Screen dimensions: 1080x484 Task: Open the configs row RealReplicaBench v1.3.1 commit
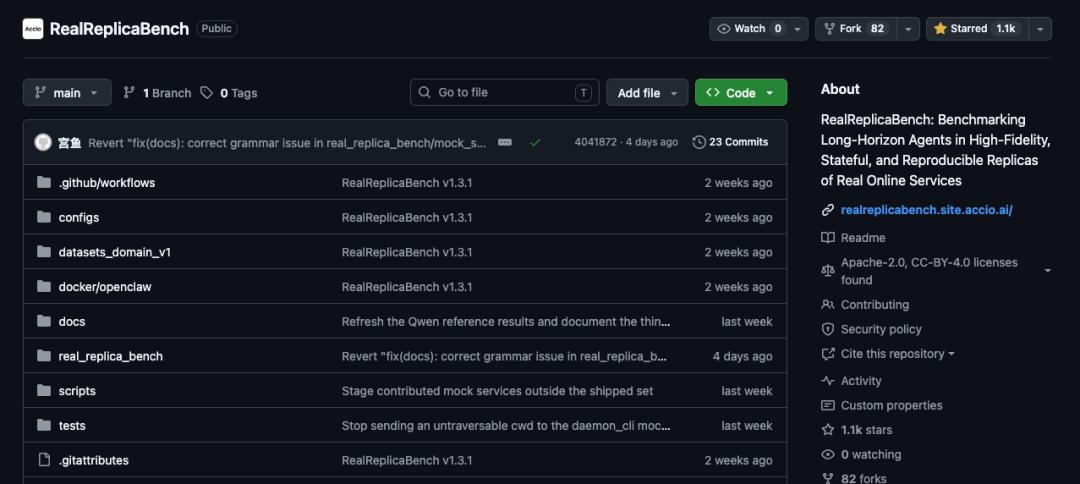[406, 218]
